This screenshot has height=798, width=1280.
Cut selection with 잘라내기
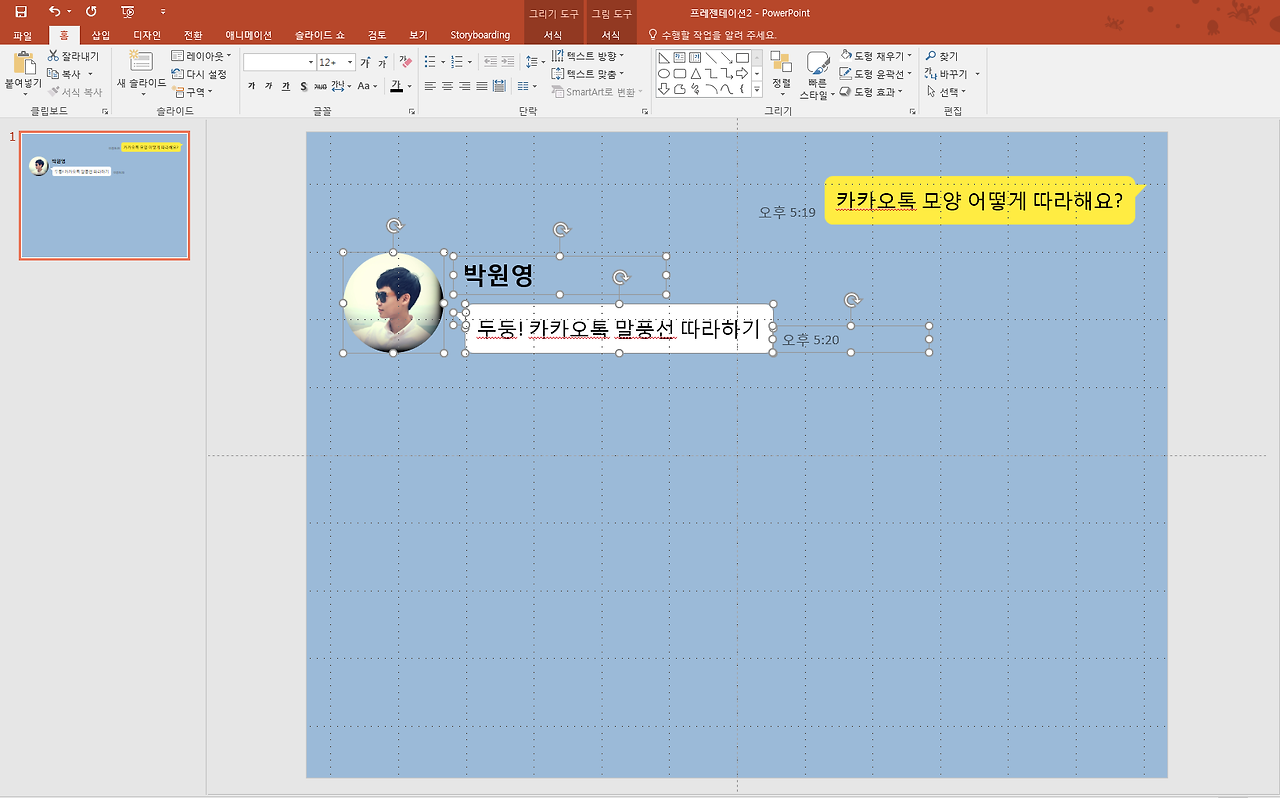(x=73, y=56)
